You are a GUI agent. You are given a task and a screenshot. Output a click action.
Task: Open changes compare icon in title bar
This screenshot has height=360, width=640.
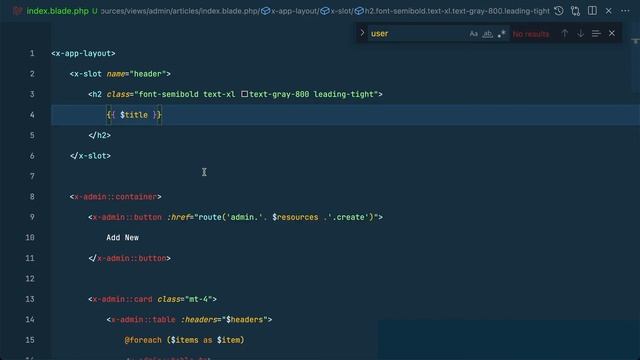tap(576, 11)
